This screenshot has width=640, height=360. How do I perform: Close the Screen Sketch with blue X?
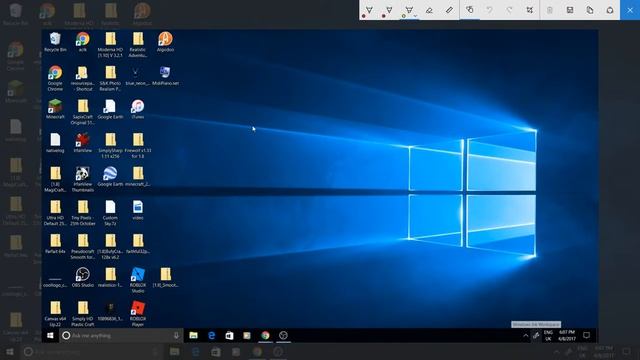(x=630, y=10)
